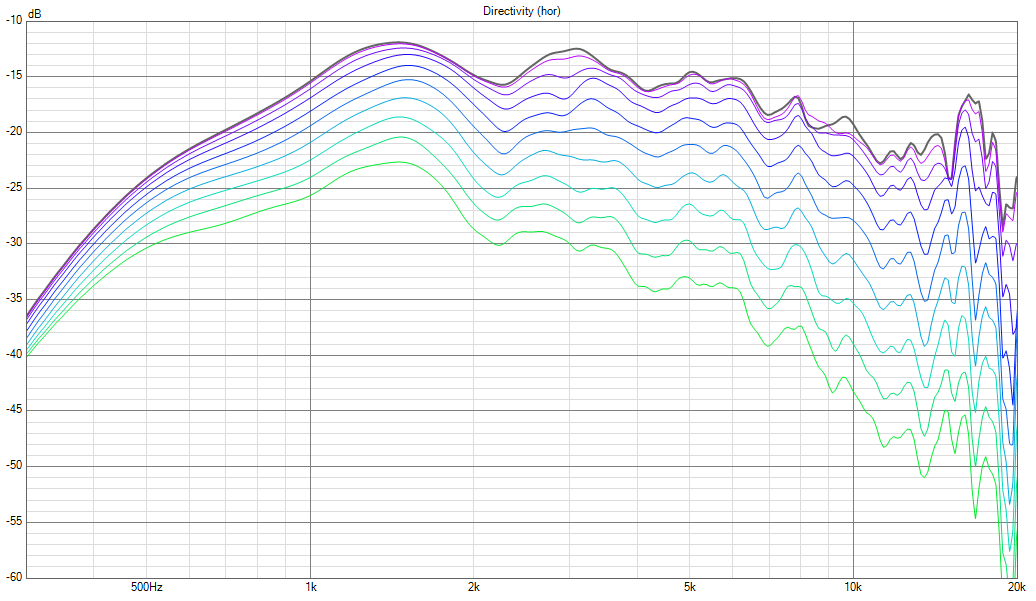Click the '-40' dB axis value
This screenshot has width=1036, height=601.
[14, 354]
